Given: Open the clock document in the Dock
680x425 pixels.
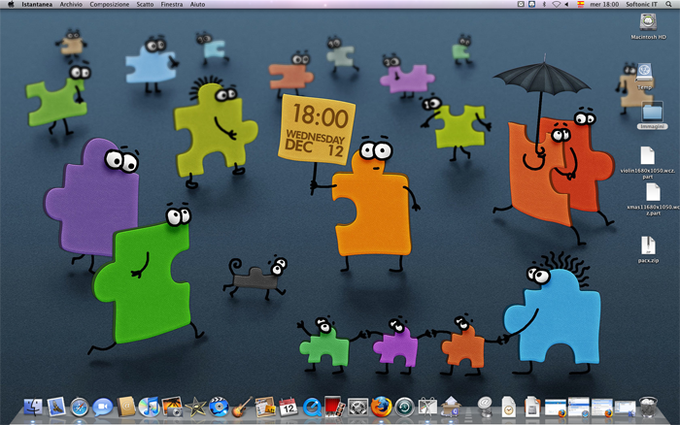Looking at the screenshot, I should (x=508, y=407).
